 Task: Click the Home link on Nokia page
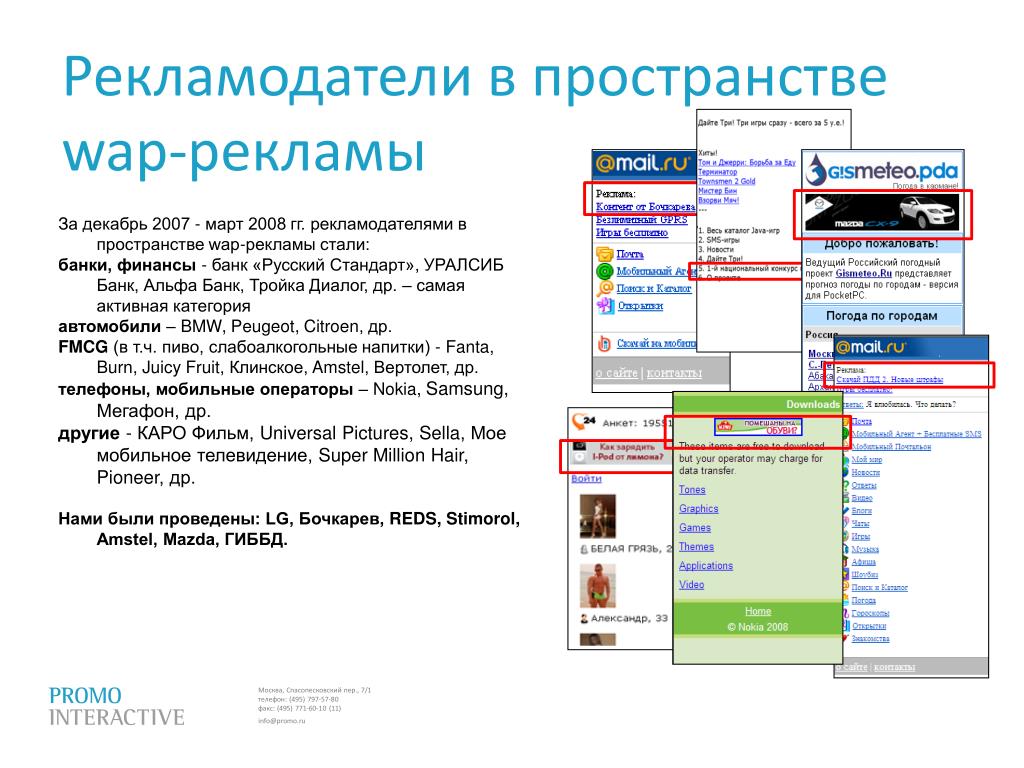[758, 611]
